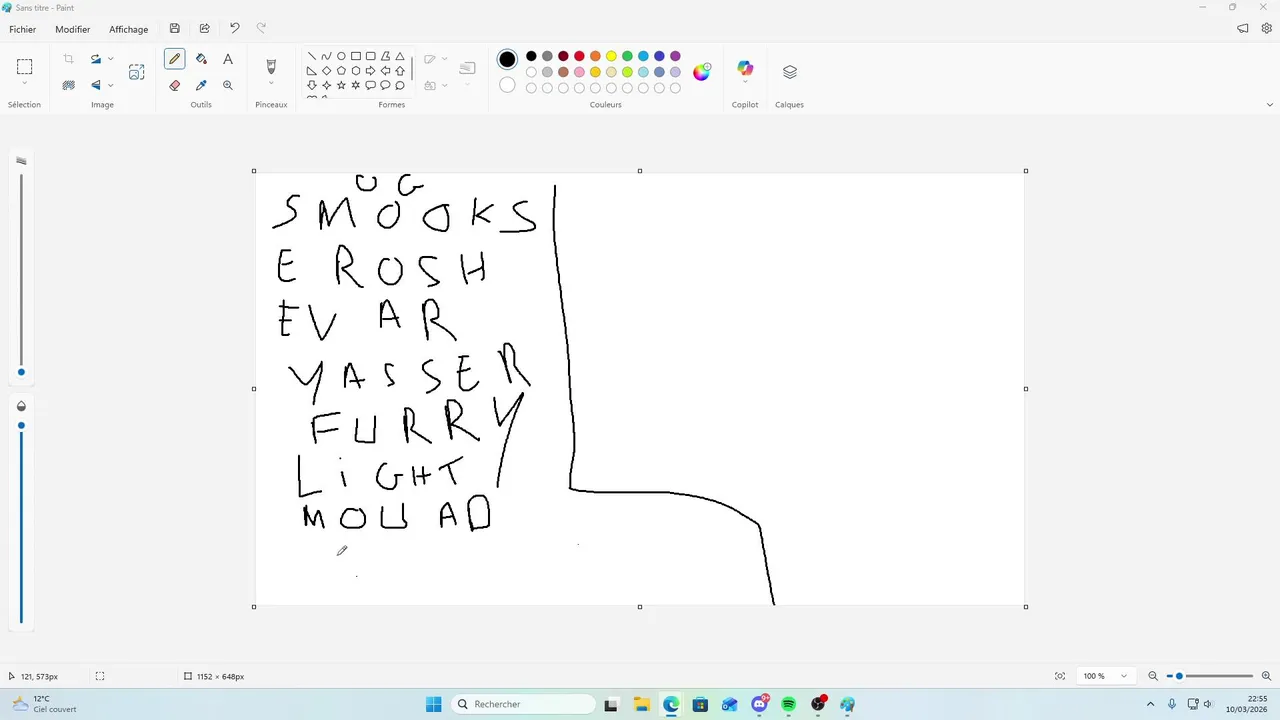Click the Zoom out minus icon
Viewport: 1280px width, 720px height.
pos(1153,676)
